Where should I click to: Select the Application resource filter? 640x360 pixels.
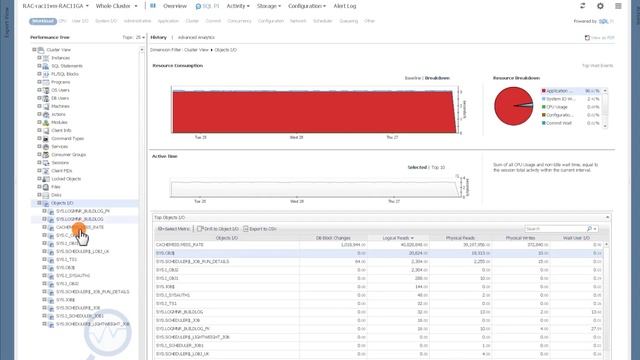tap(168, 21)
